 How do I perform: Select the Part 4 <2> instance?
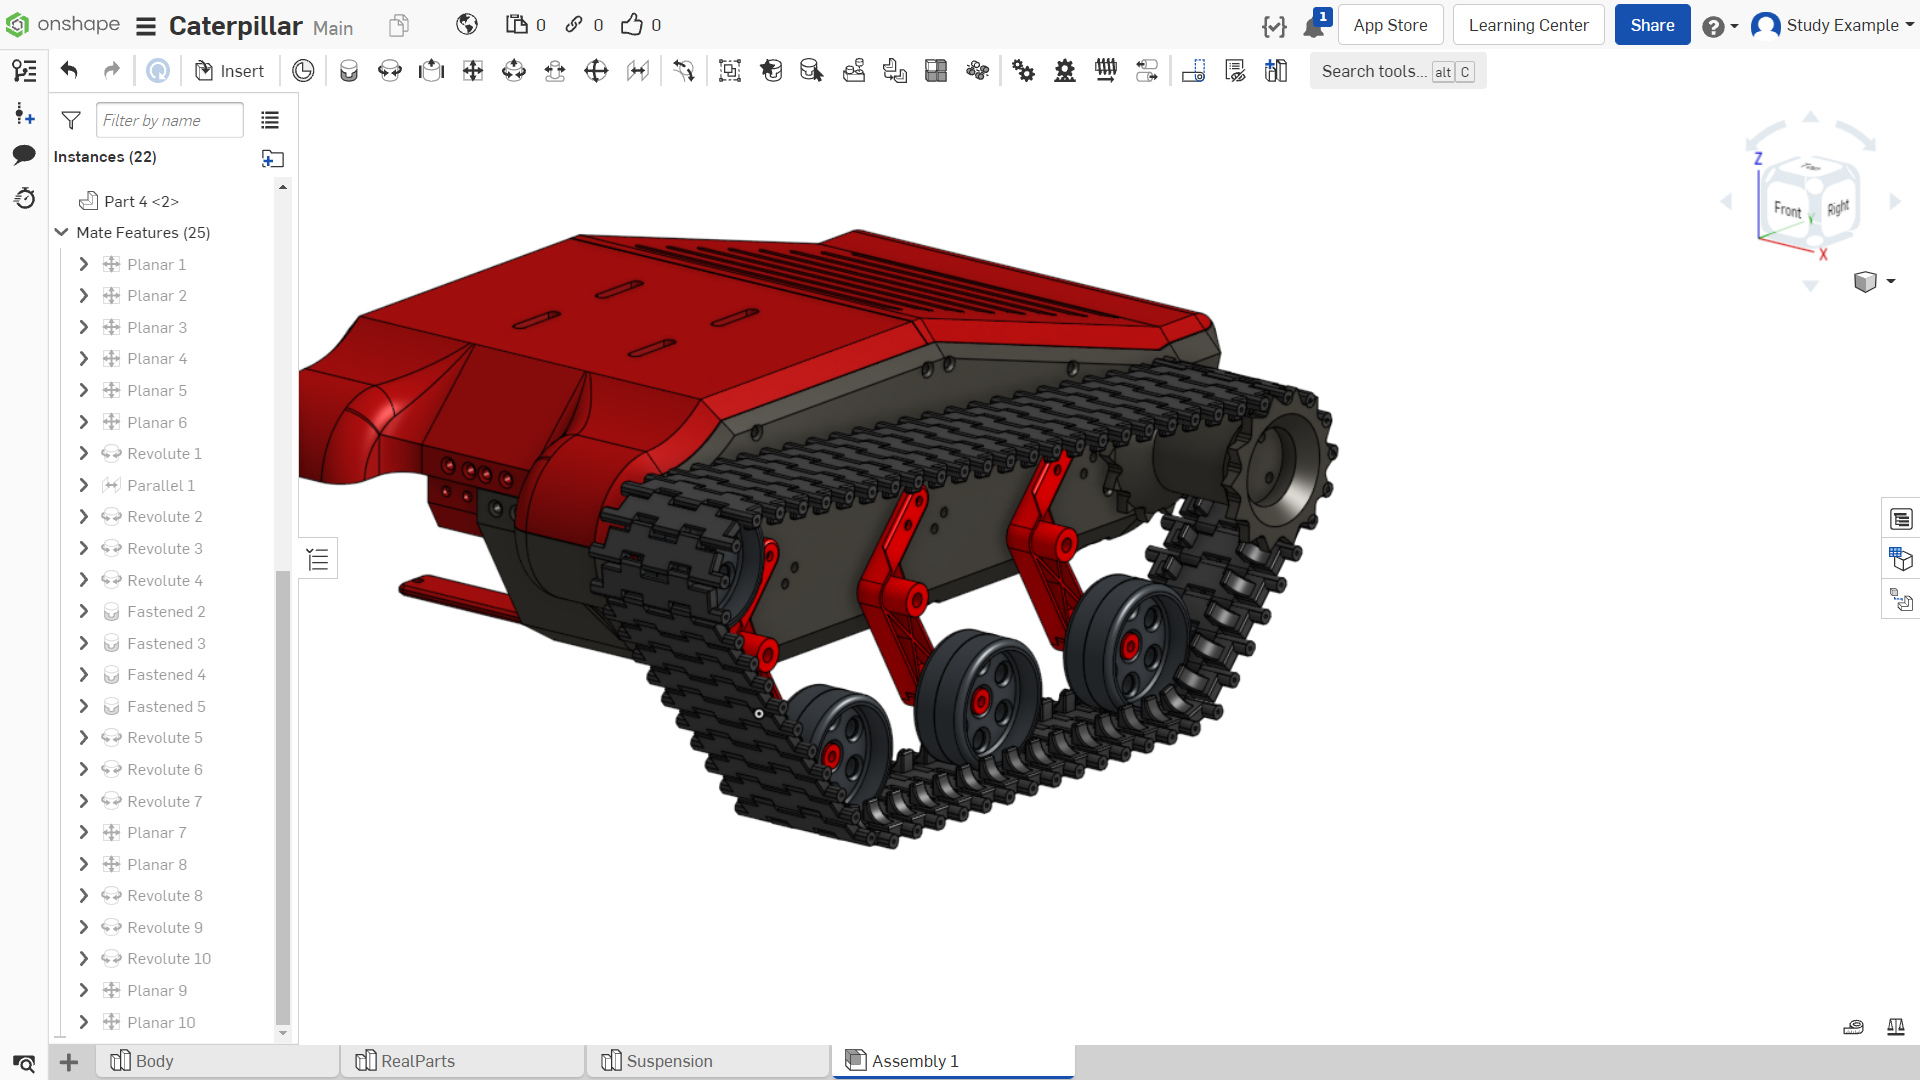pyautogui.click(x=142, y=201)
